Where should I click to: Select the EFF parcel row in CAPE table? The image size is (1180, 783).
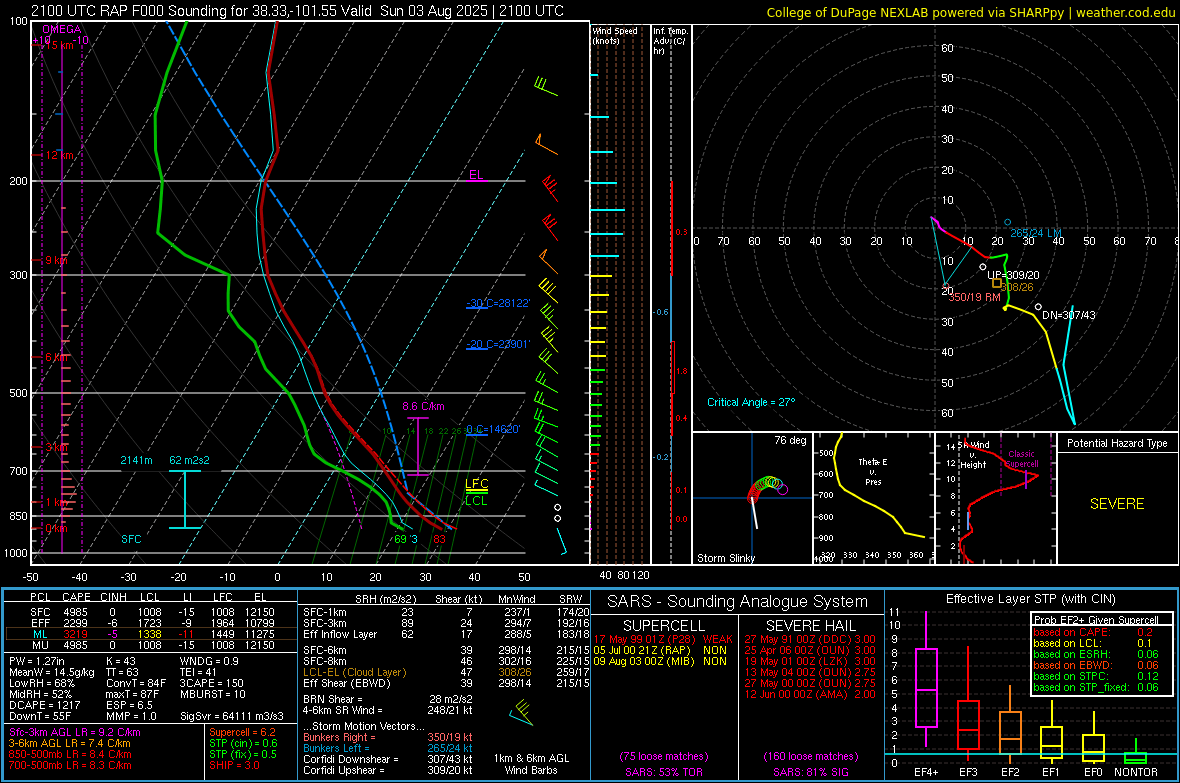pos(151,623)
